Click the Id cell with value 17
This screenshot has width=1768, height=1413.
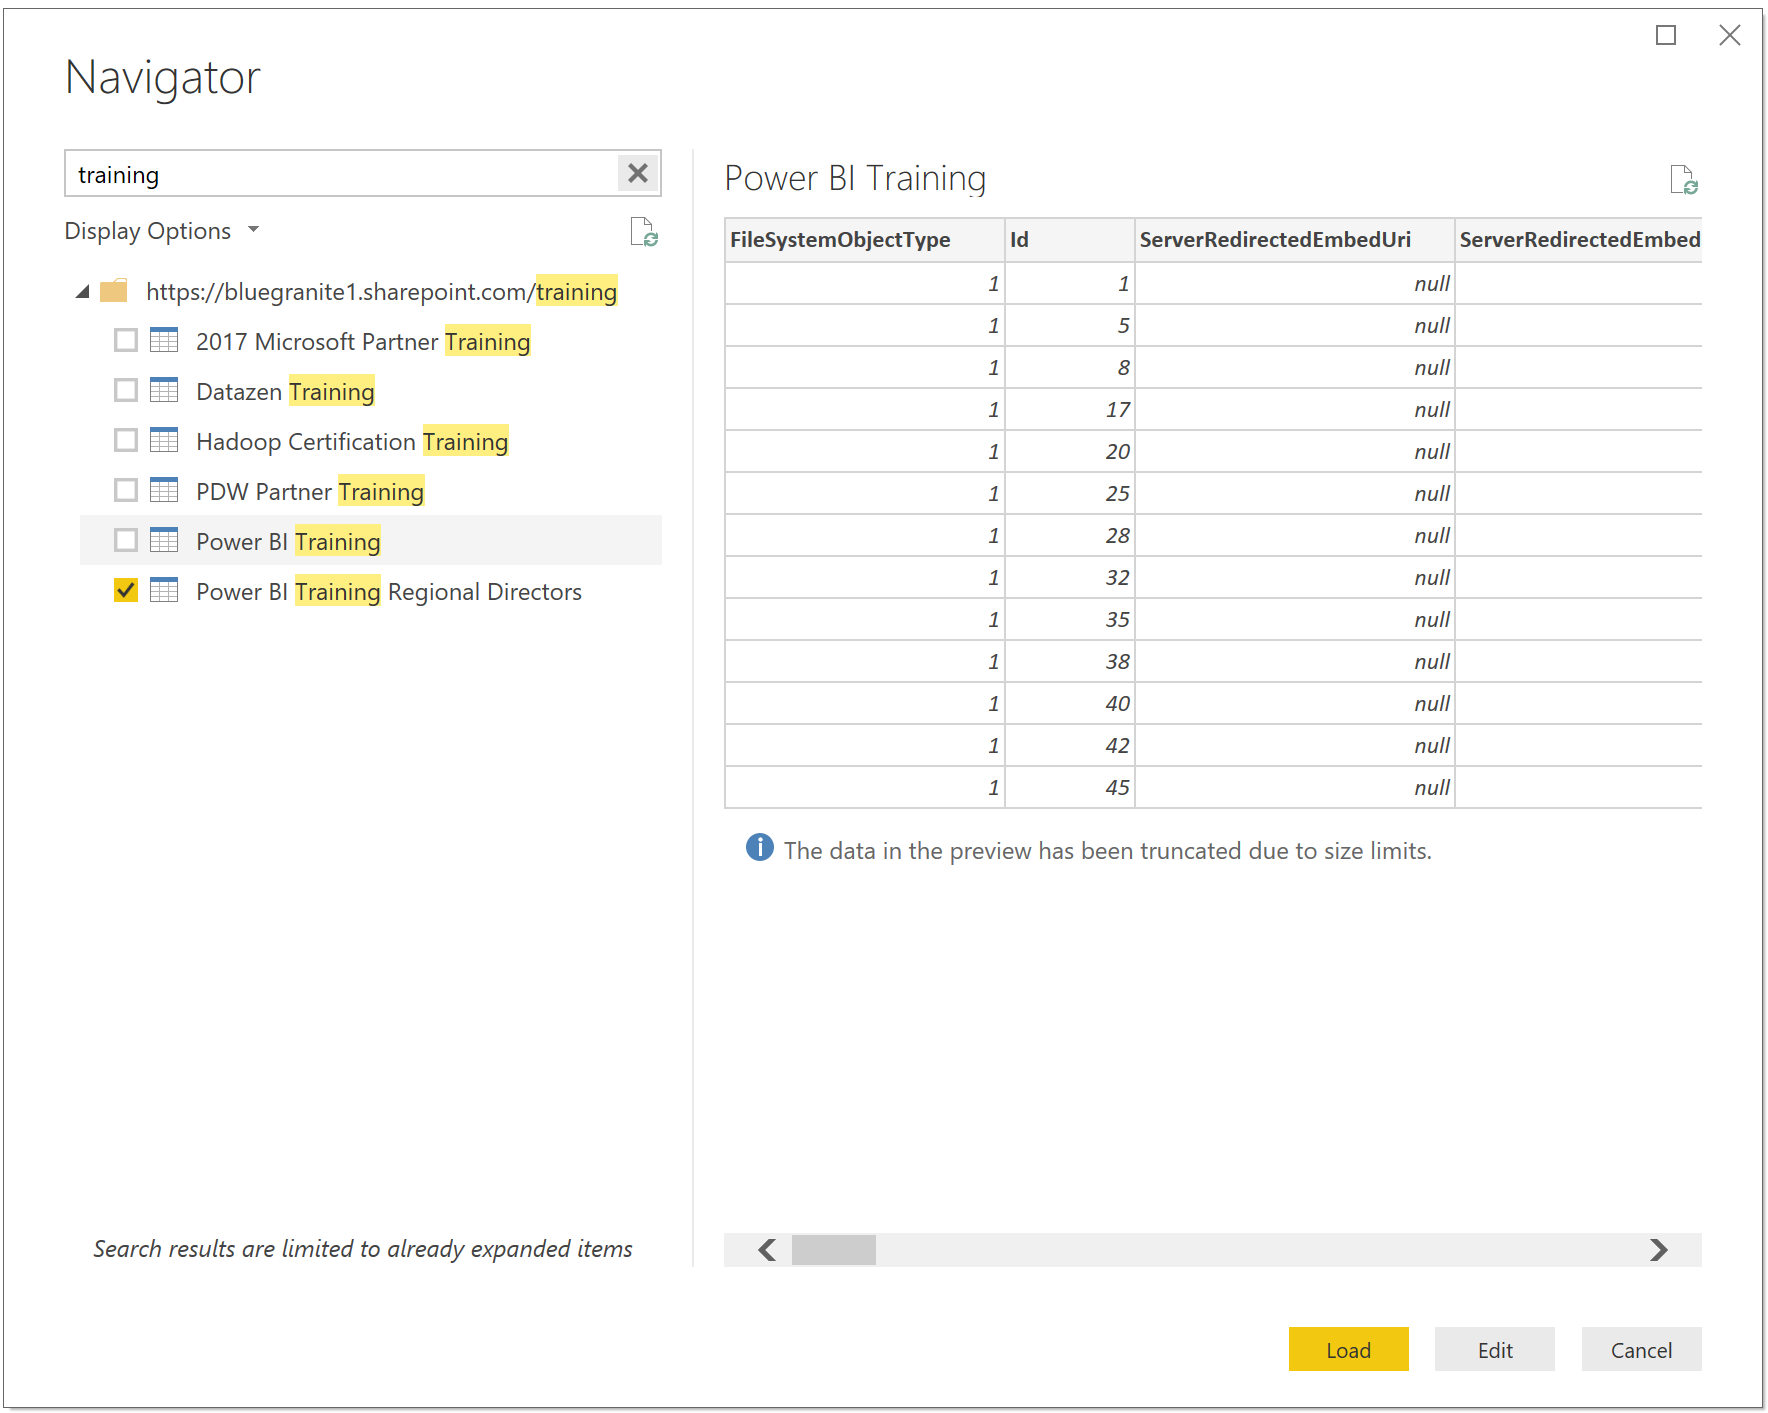point(1070,409)
